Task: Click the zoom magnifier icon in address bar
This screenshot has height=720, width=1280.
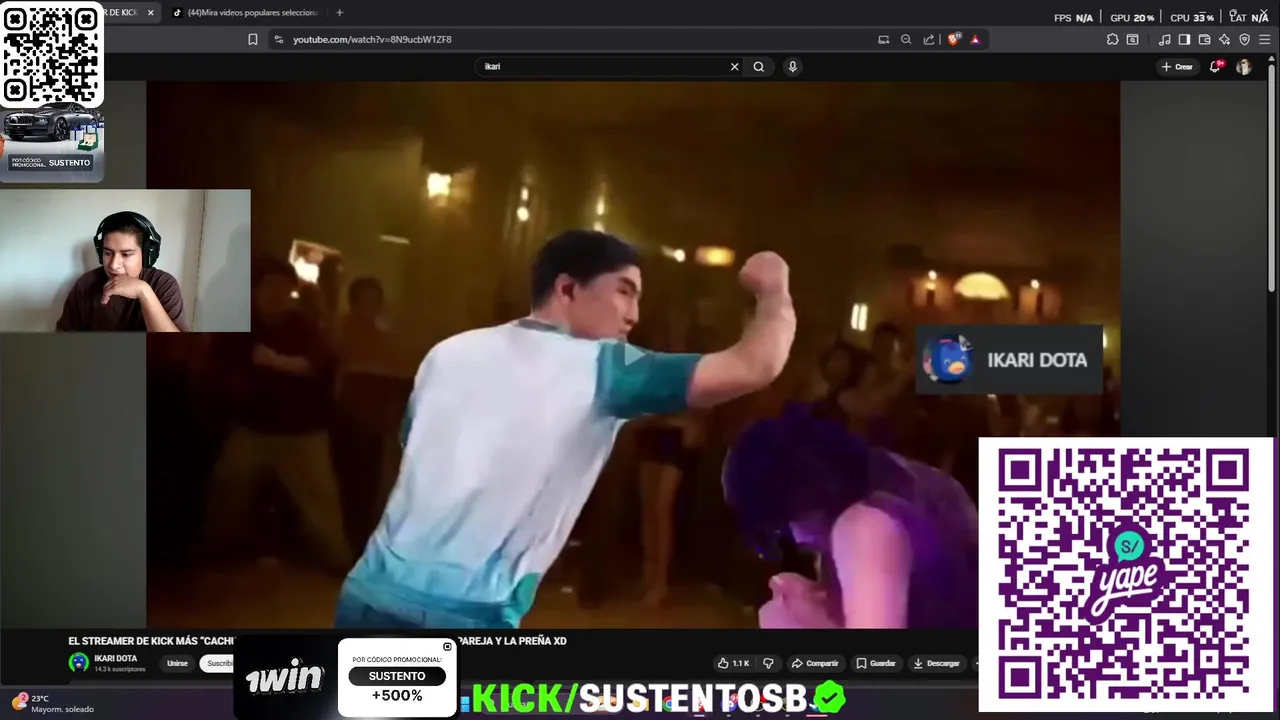Action: (906, 39)
